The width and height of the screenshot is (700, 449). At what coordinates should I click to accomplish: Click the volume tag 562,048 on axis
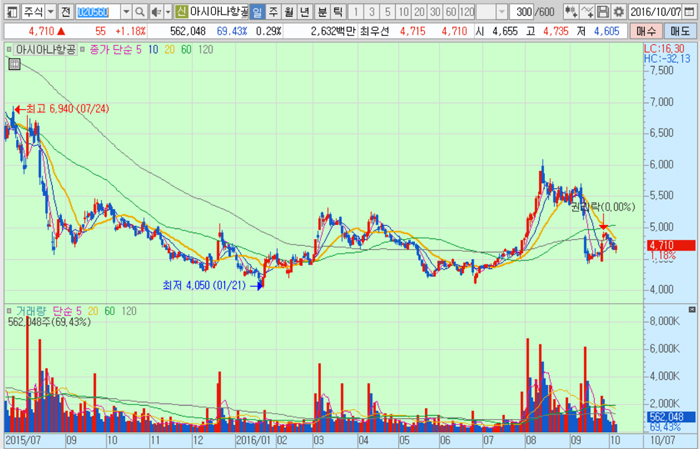click(671, 417)
